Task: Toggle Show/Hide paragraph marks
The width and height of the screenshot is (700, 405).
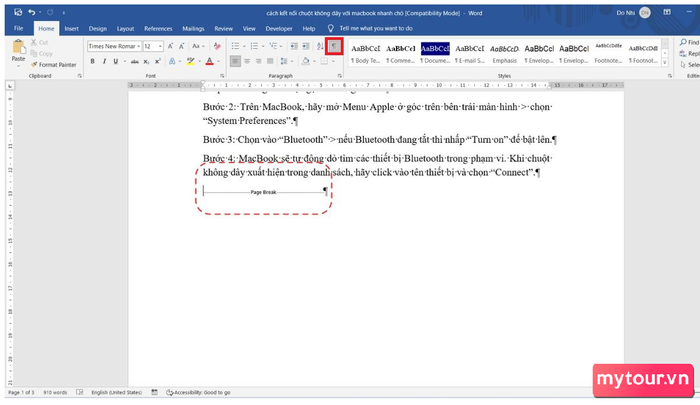Action: 334,46
